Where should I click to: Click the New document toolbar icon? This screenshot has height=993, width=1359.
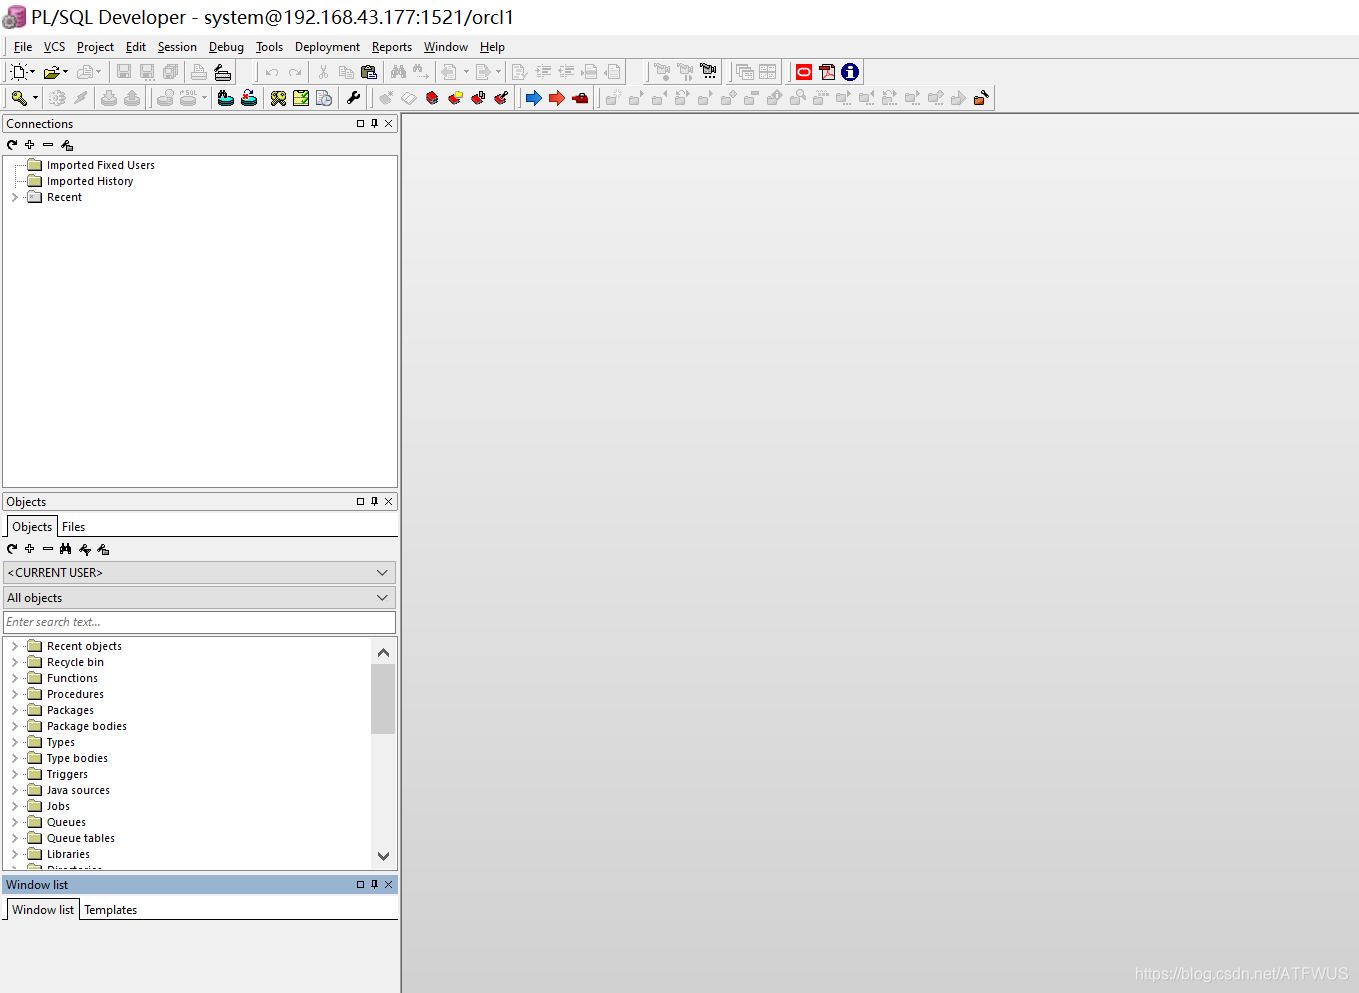pyautogui.click(x=18, y=72)
